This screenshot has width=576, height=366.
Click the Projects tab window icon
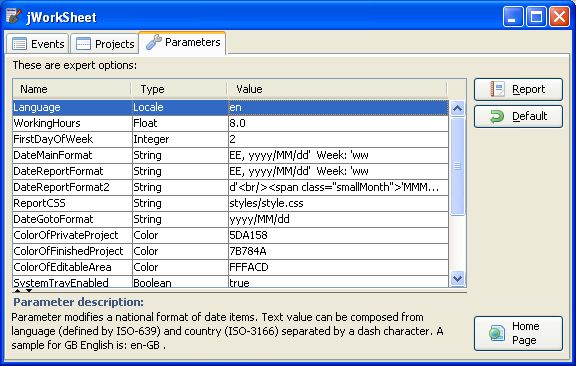[83, 44]
